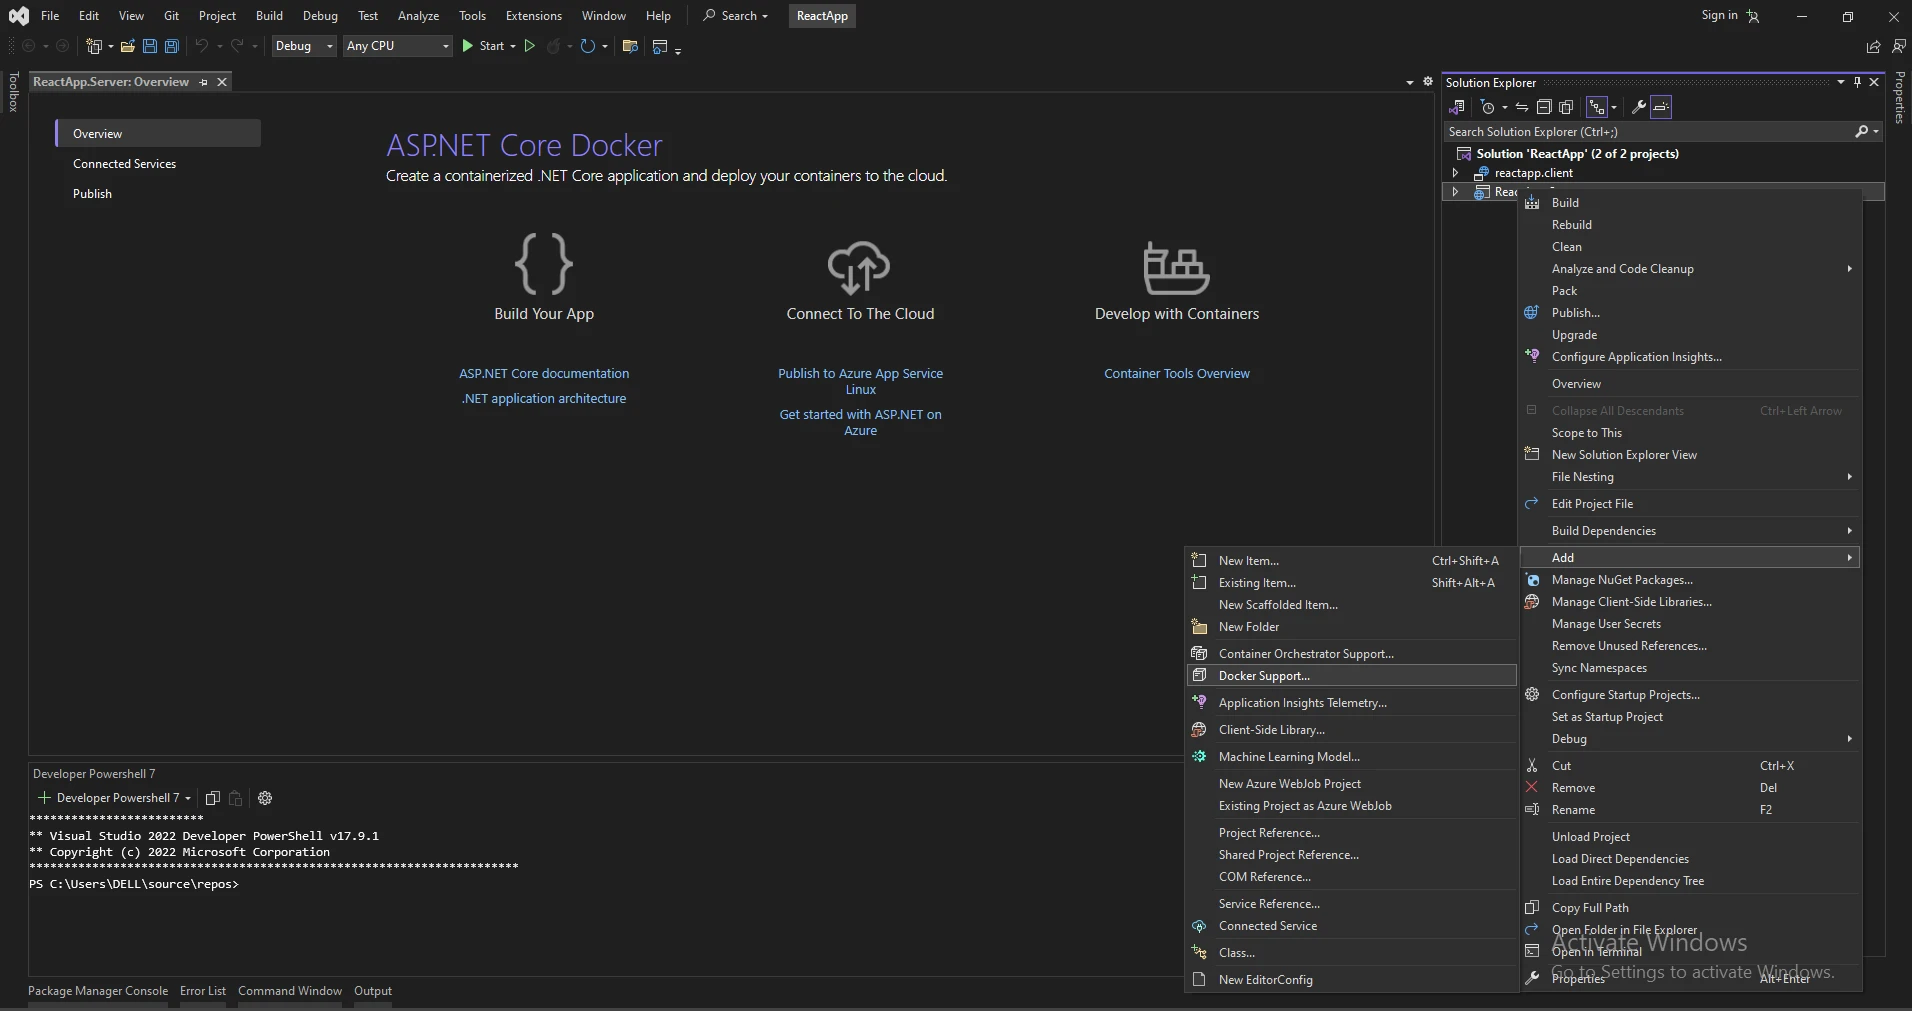Choose Set as Startup Project menu item

pyautogui.click(x=1689, y=717)
